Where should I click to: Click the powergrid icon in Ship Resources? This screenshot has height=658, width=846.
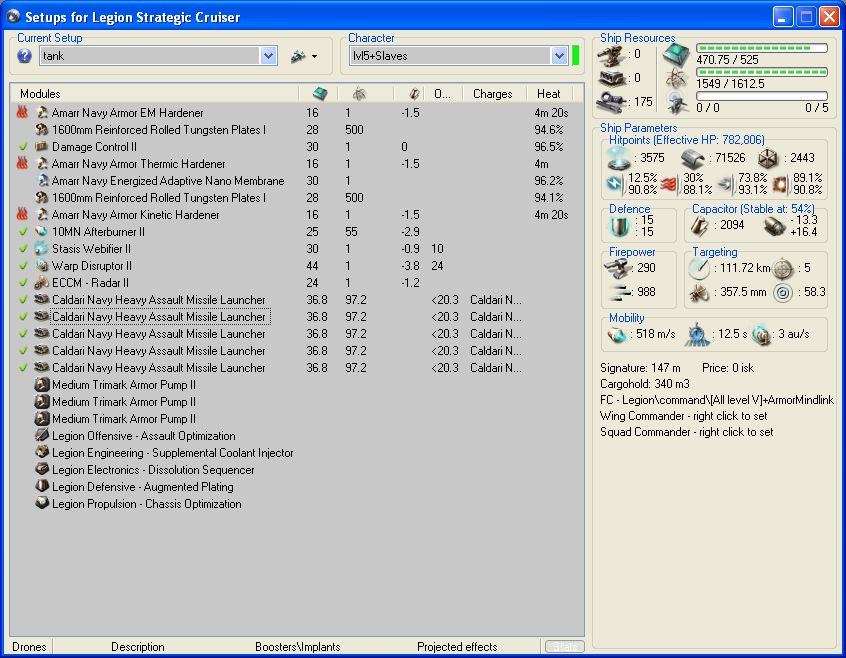[676, 80]
